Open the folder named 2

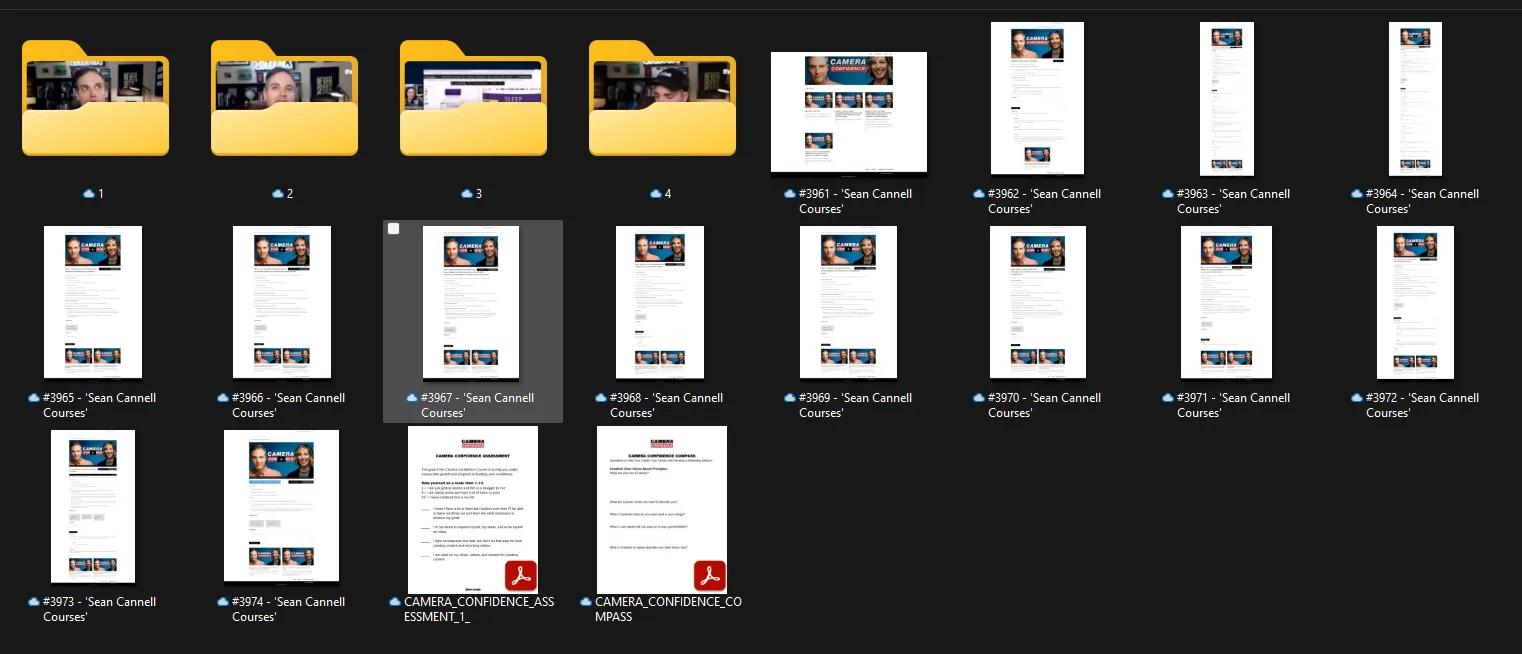284,100
